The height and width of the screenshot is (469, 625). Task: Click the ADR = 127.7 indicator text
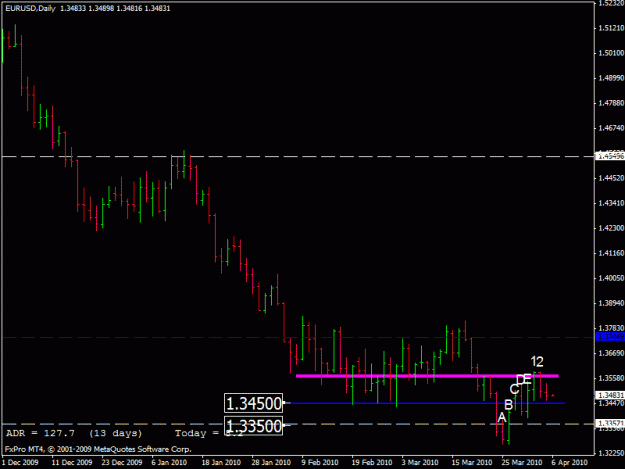click(x=40, y=433)
